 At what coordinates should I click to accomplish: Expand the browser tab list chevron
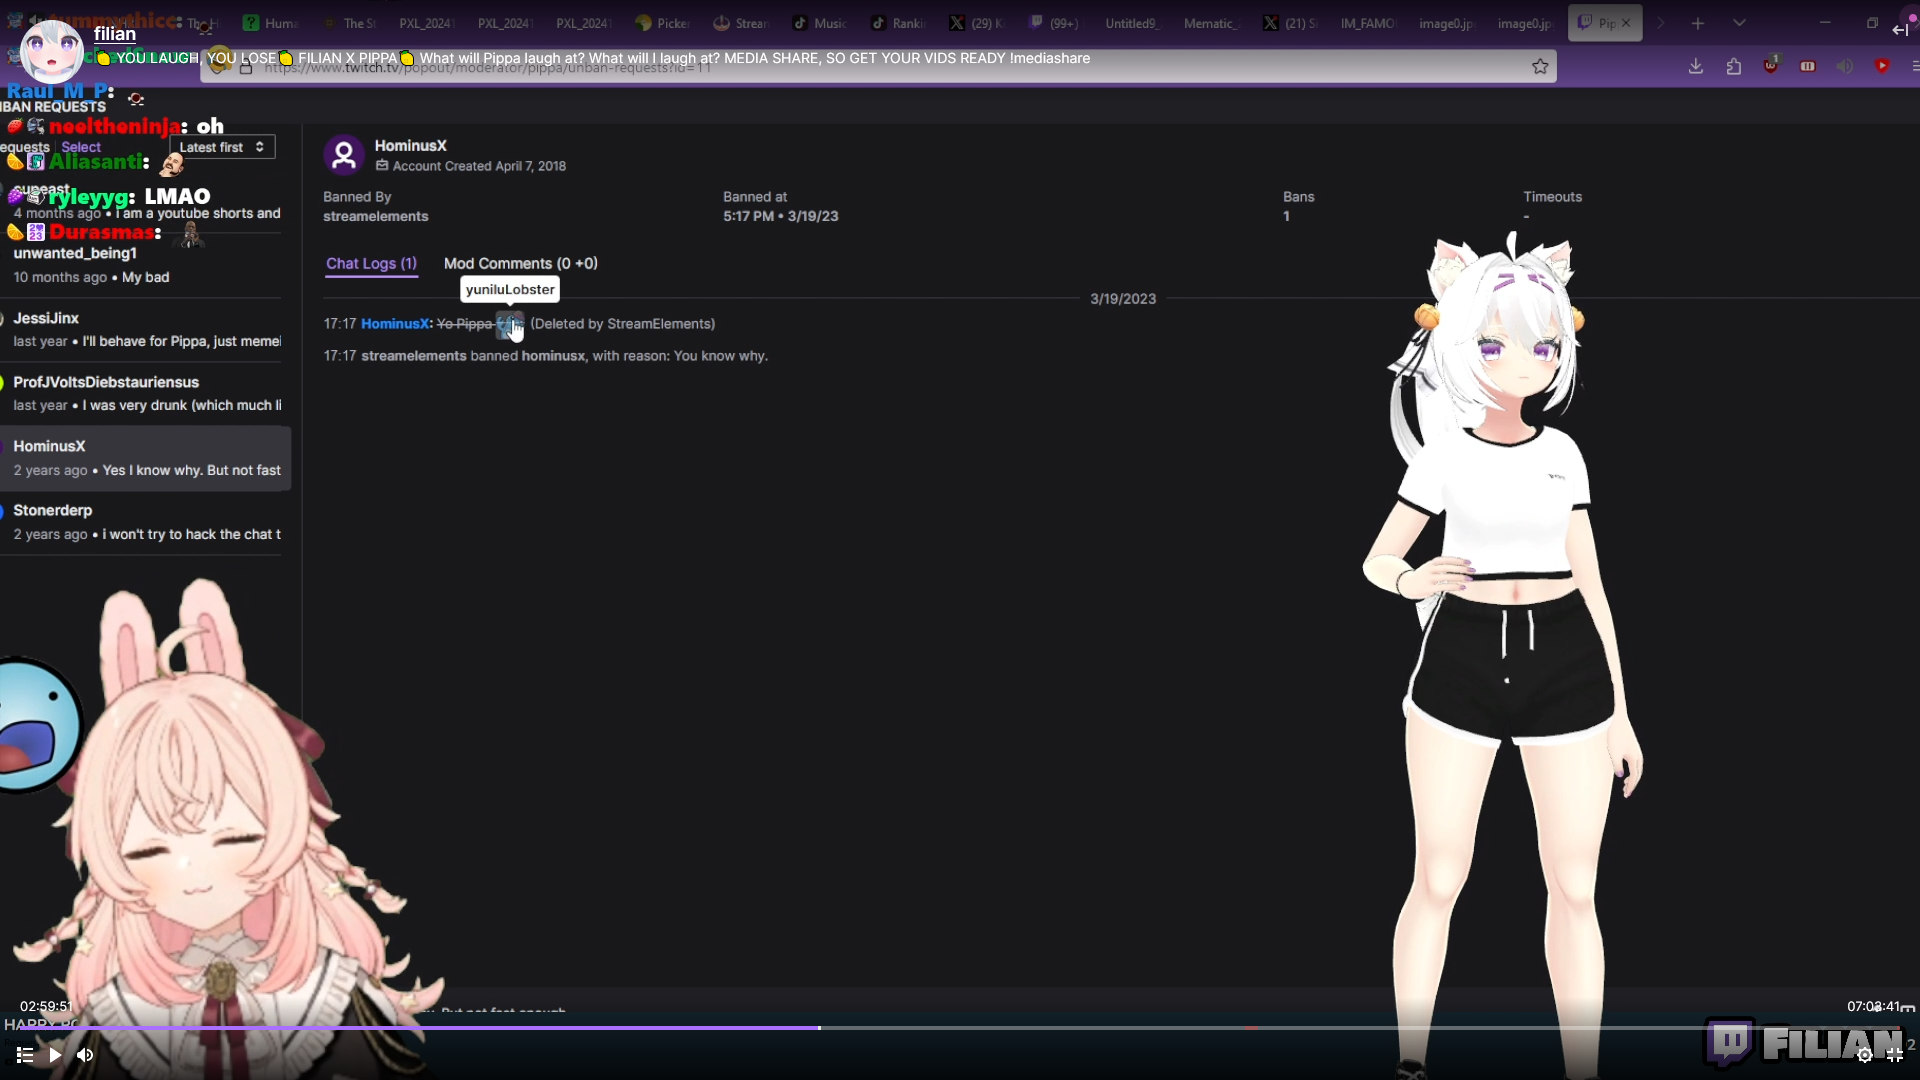(1739, 23)
